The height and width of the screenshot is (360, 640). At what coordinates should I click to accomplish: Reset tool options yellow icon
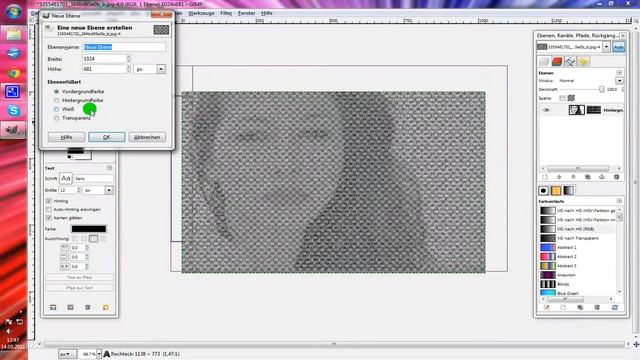tap(105, 307)
